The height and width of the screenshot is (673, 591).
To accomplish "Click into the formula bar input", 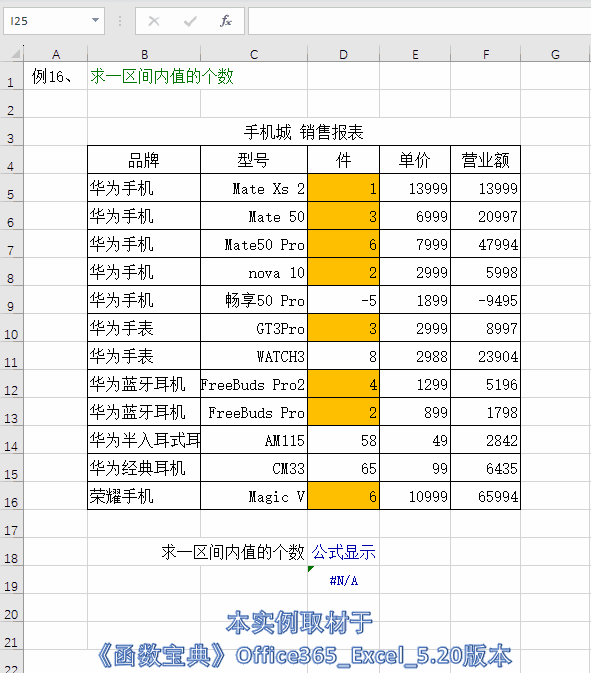I will click(x=419, y=21).
